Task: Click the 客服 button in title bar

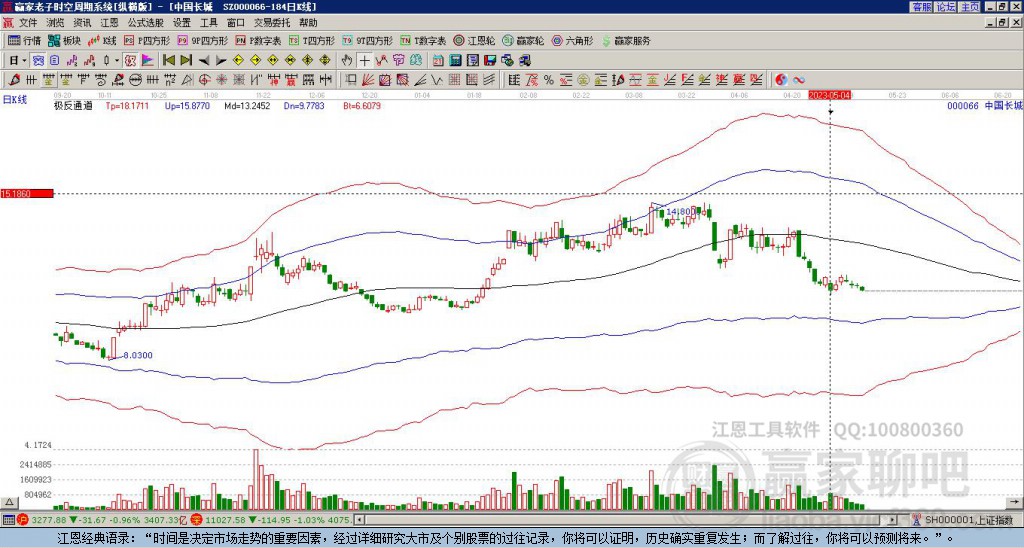Action: (x=921, y=7)
